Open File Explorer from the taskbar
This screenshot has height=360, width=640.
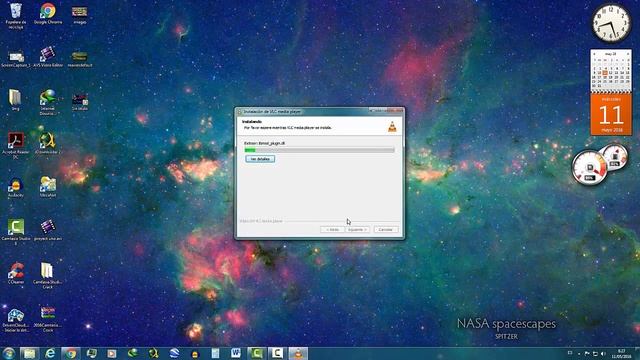(29, 353)
